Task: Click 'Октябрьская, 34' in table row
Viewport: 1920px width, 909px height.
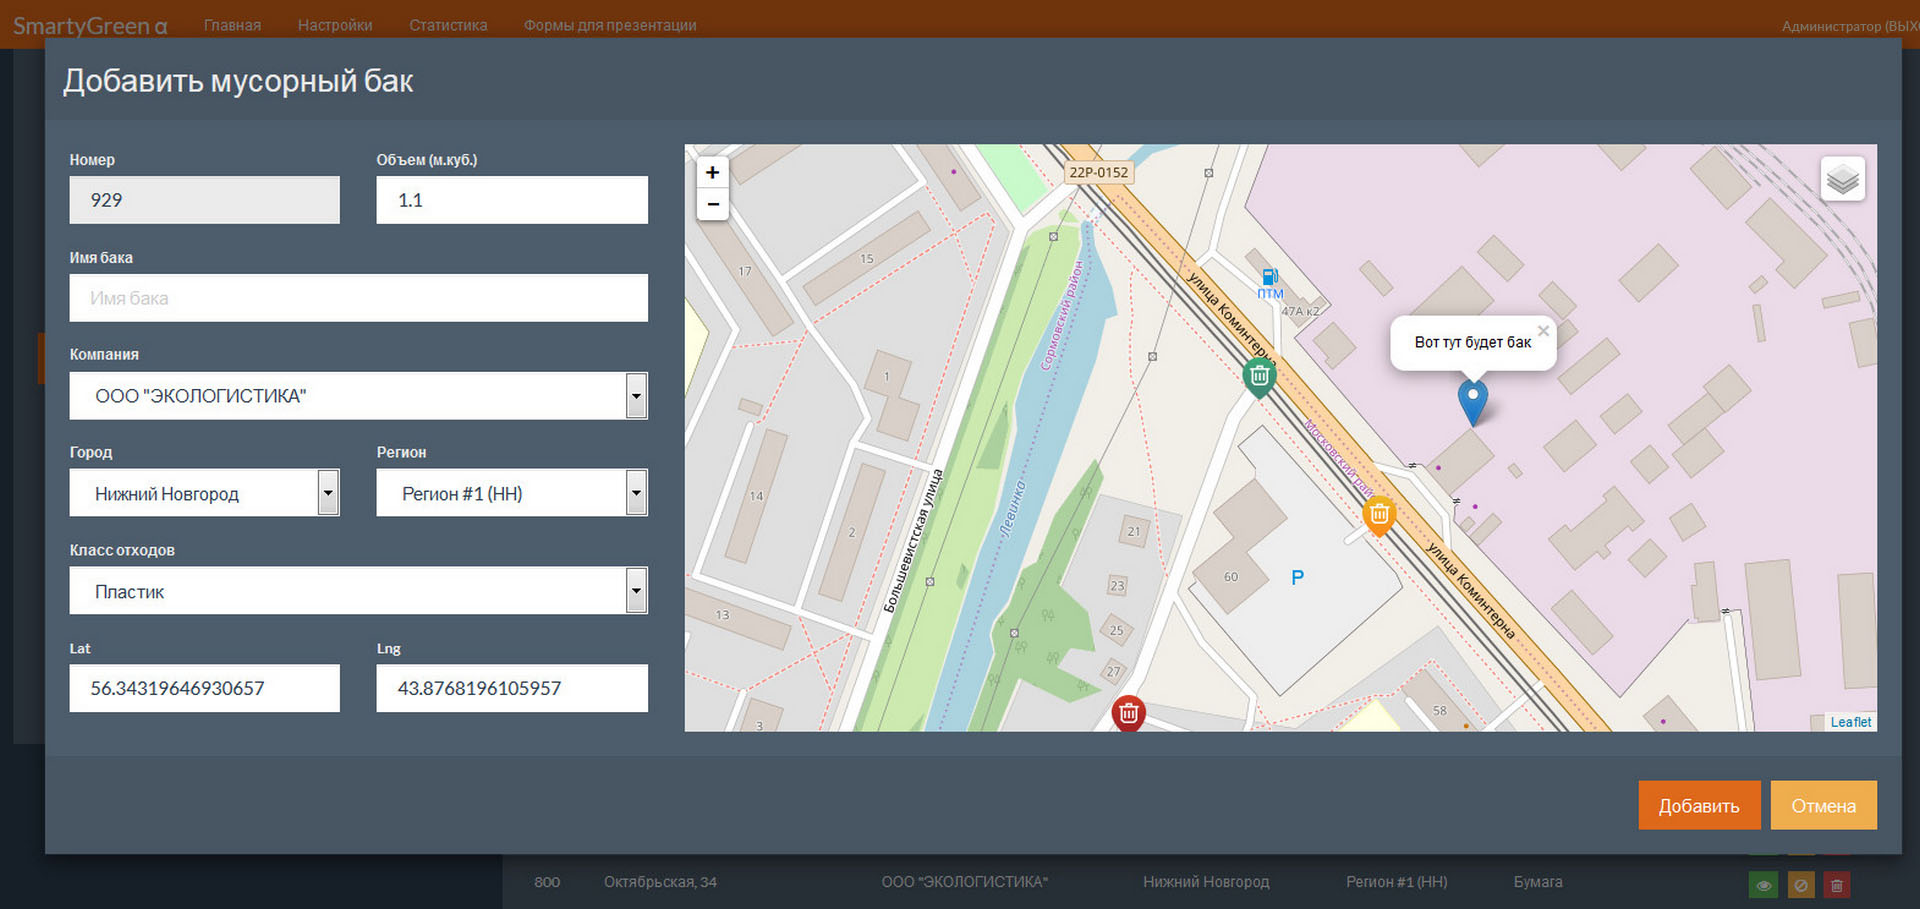Action: click(660, 882)
